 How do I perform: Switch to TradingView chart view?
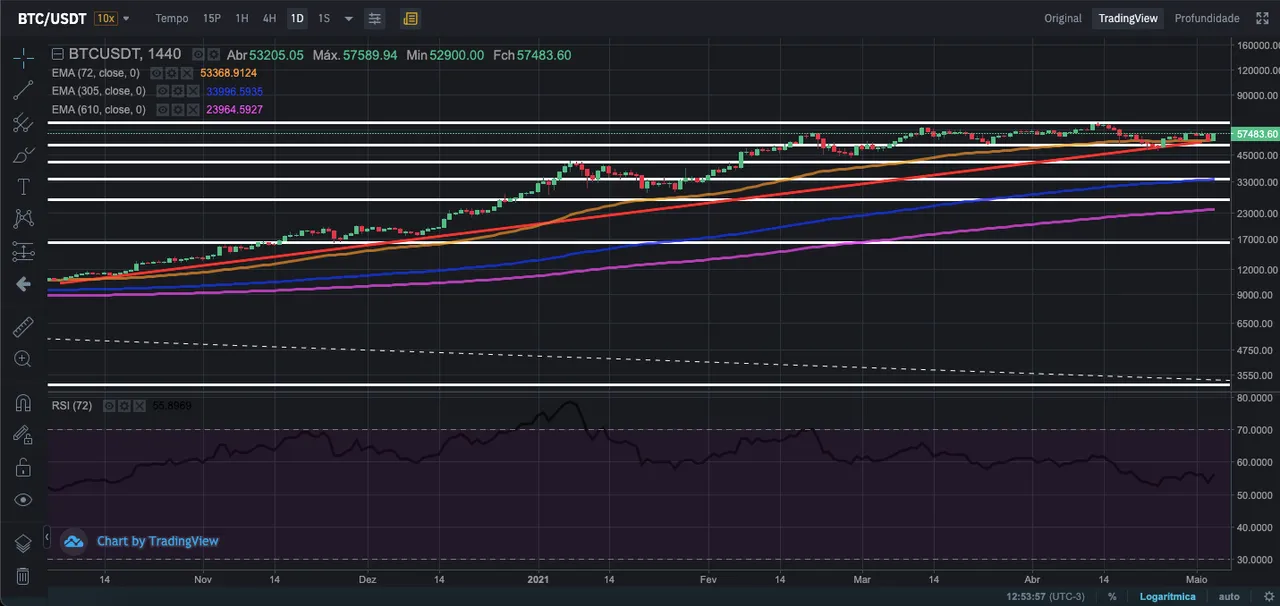pyautogui.click(x=1128, y=18)
